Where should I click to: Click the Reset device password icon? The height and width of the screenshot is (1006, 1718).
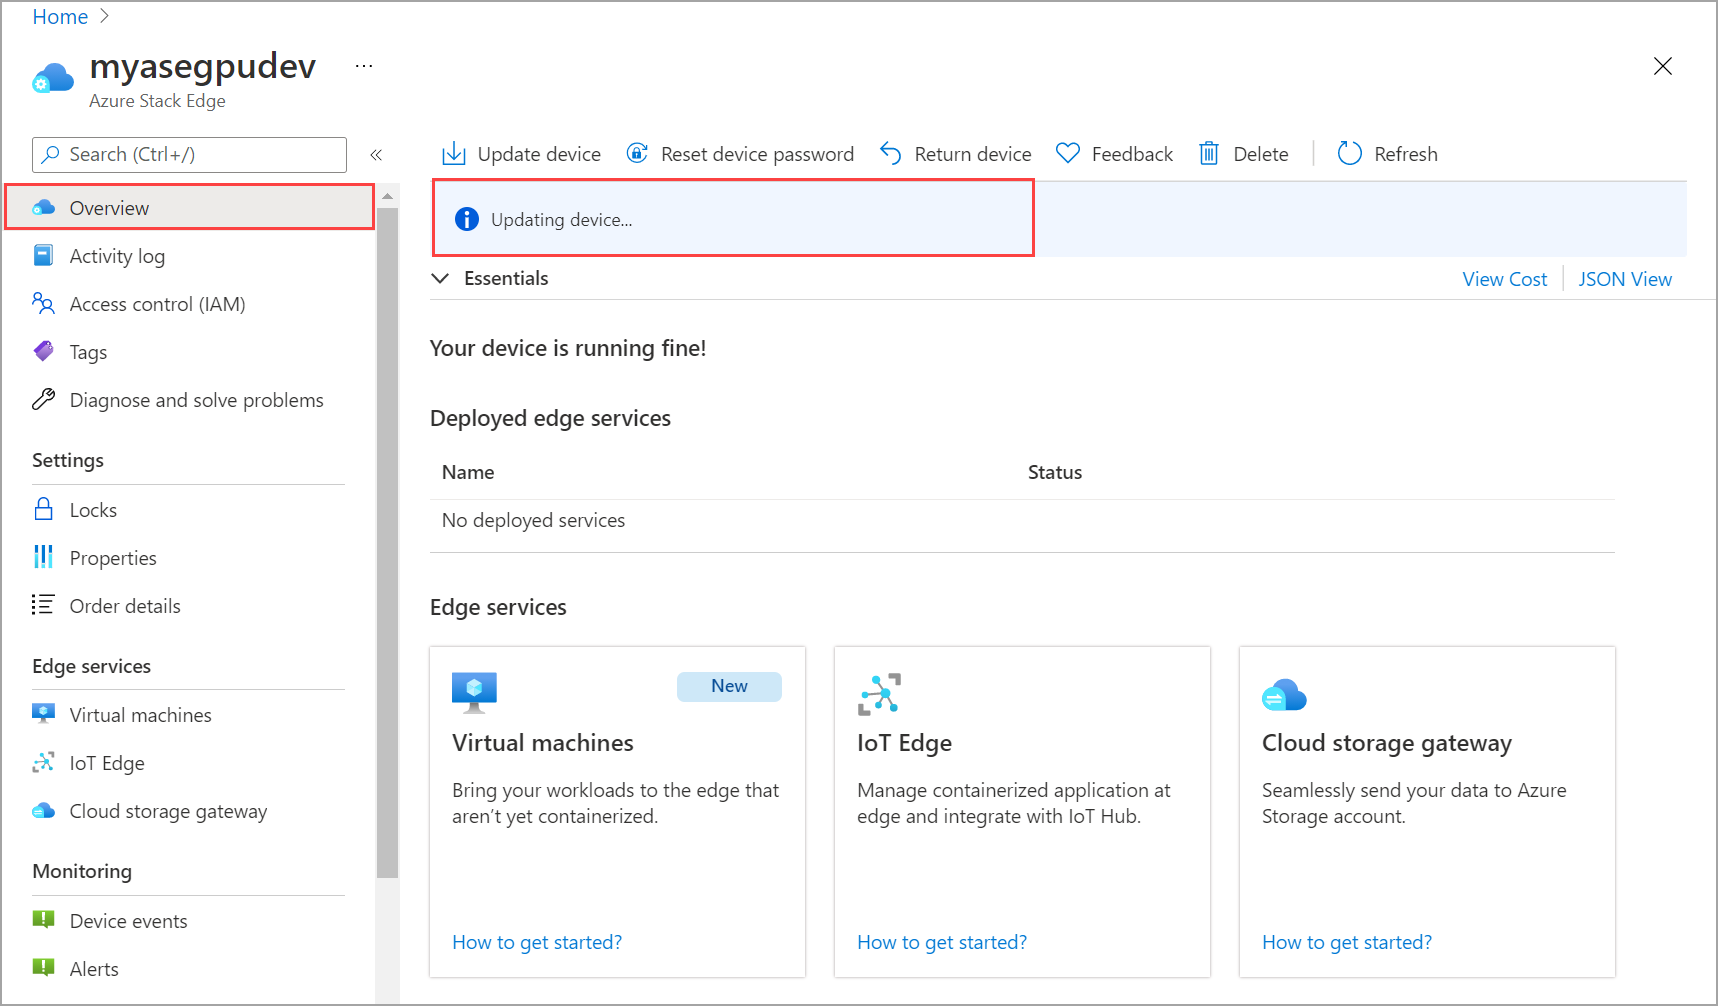point(637,153)
